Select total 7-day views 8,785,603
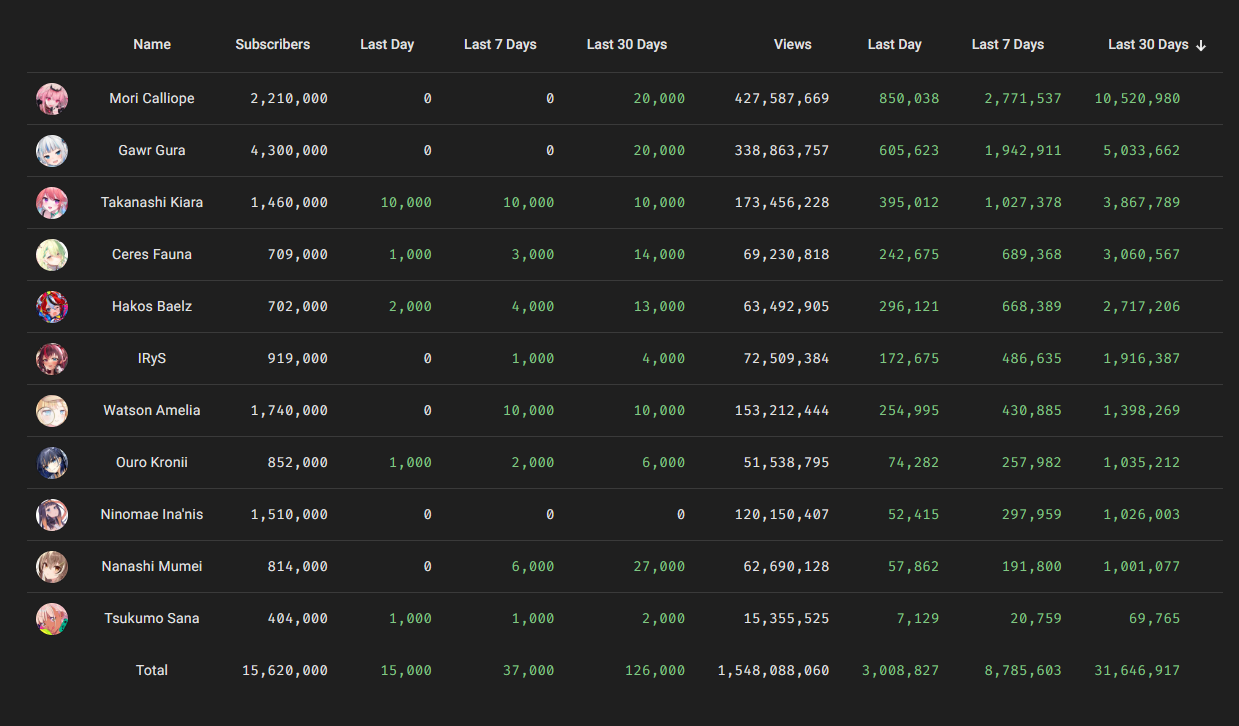The width and height of the screenshot is (1239, 726). click(1023, 670)
